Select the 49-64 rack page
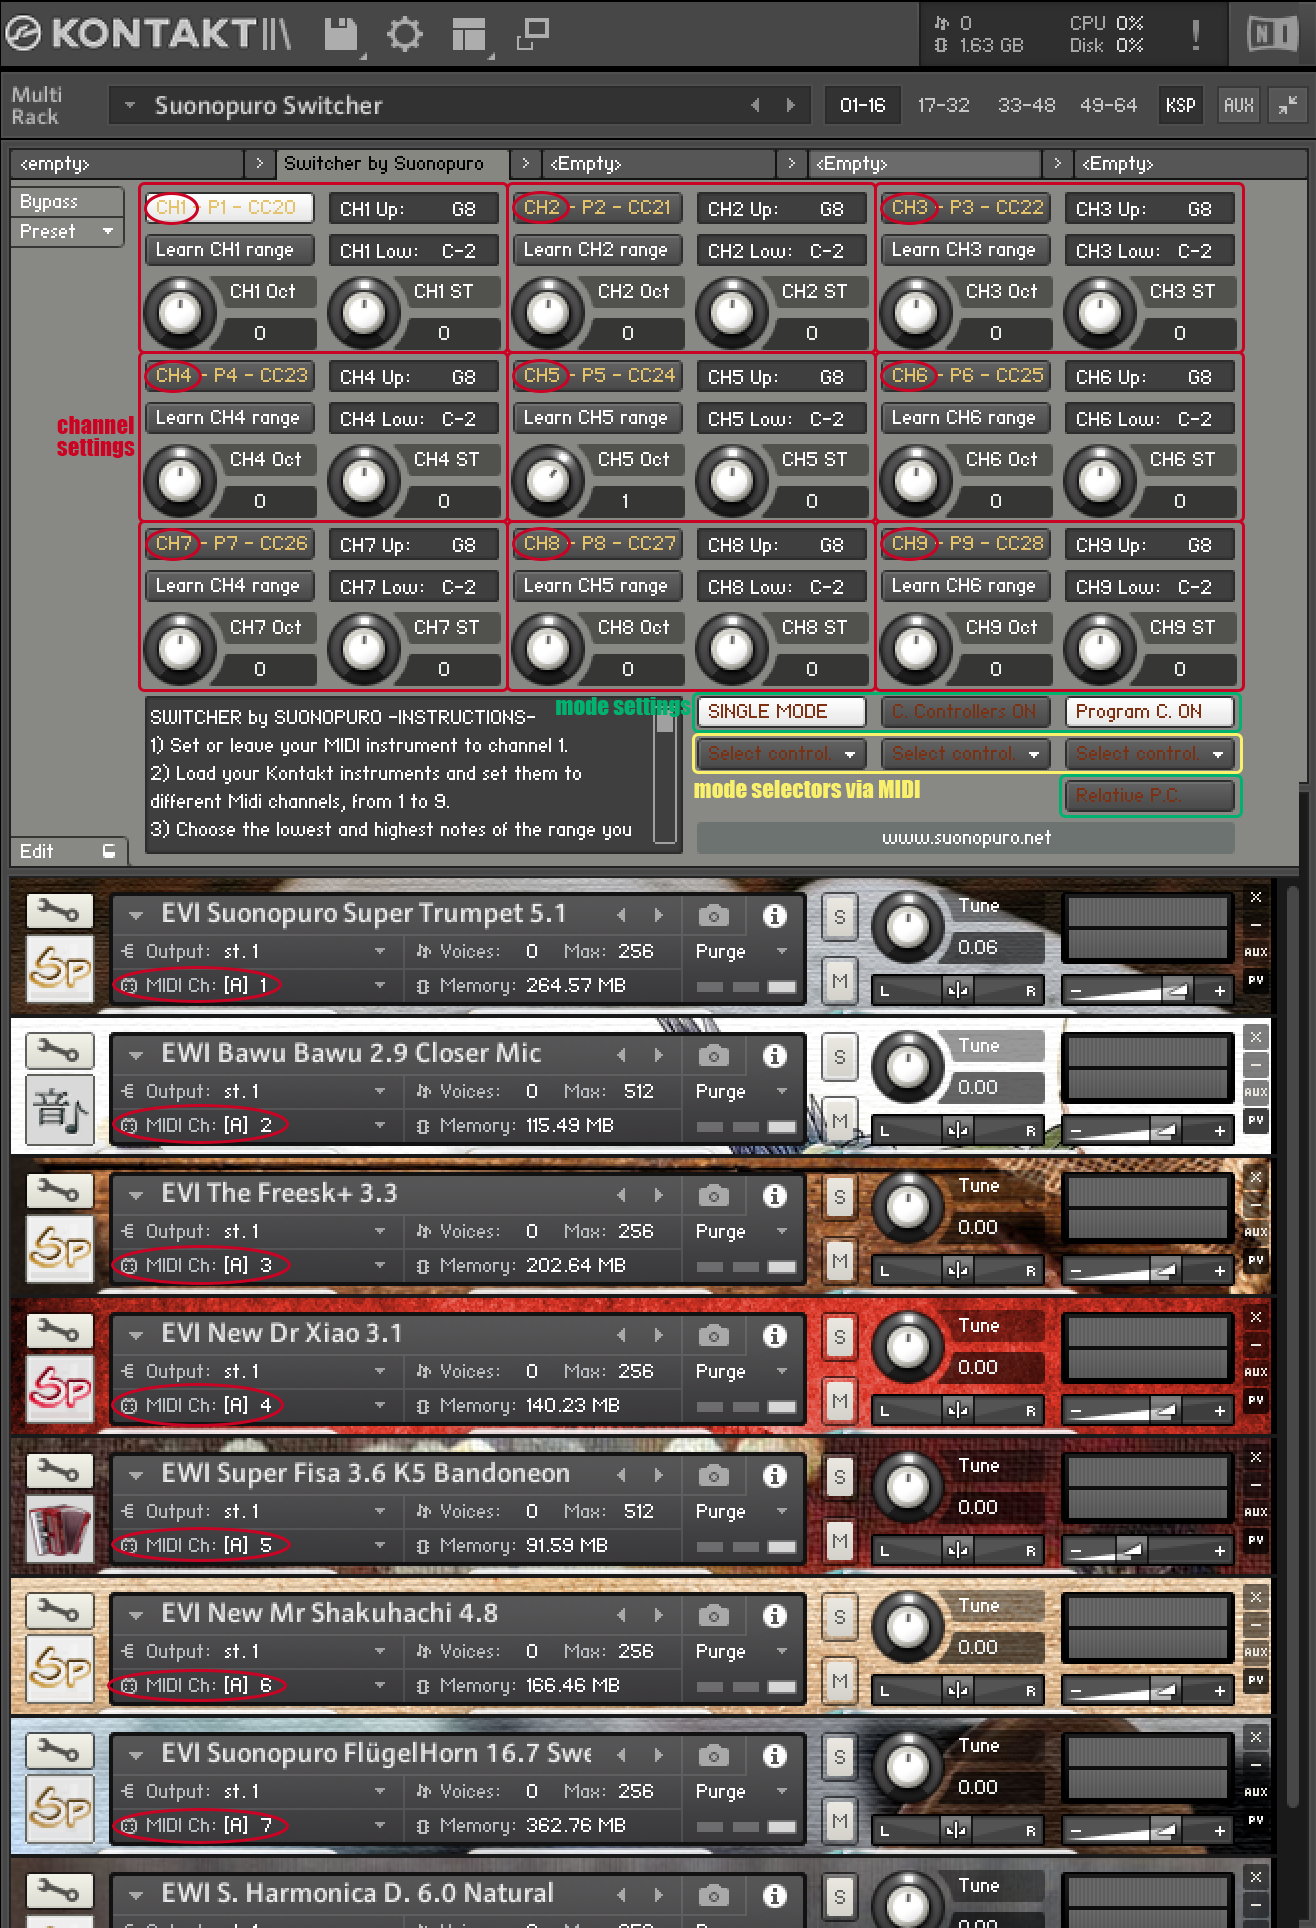Screen dimensions: 1316x1928 coord(1108,105)
